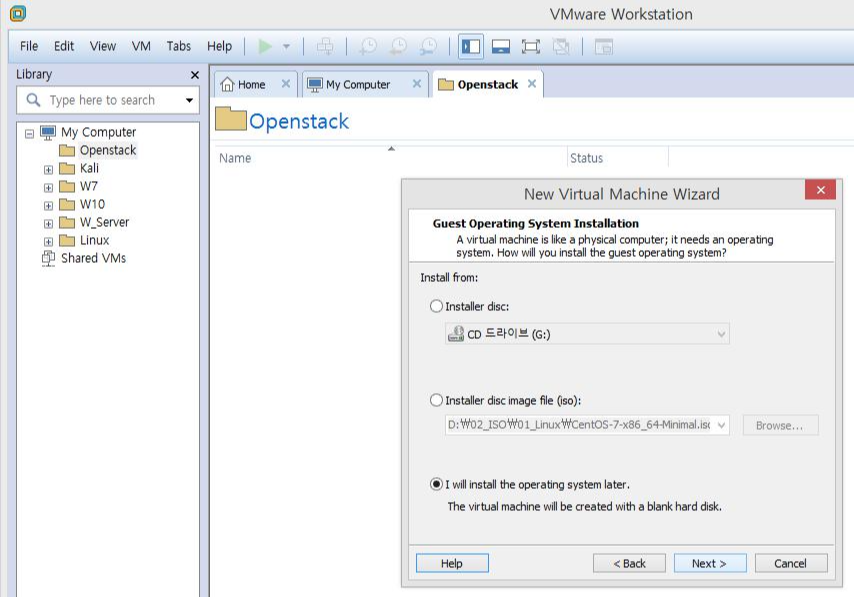
Task: Click the Send Ctrl+Alt+Del toolbar icon
Action: [325, 47]
